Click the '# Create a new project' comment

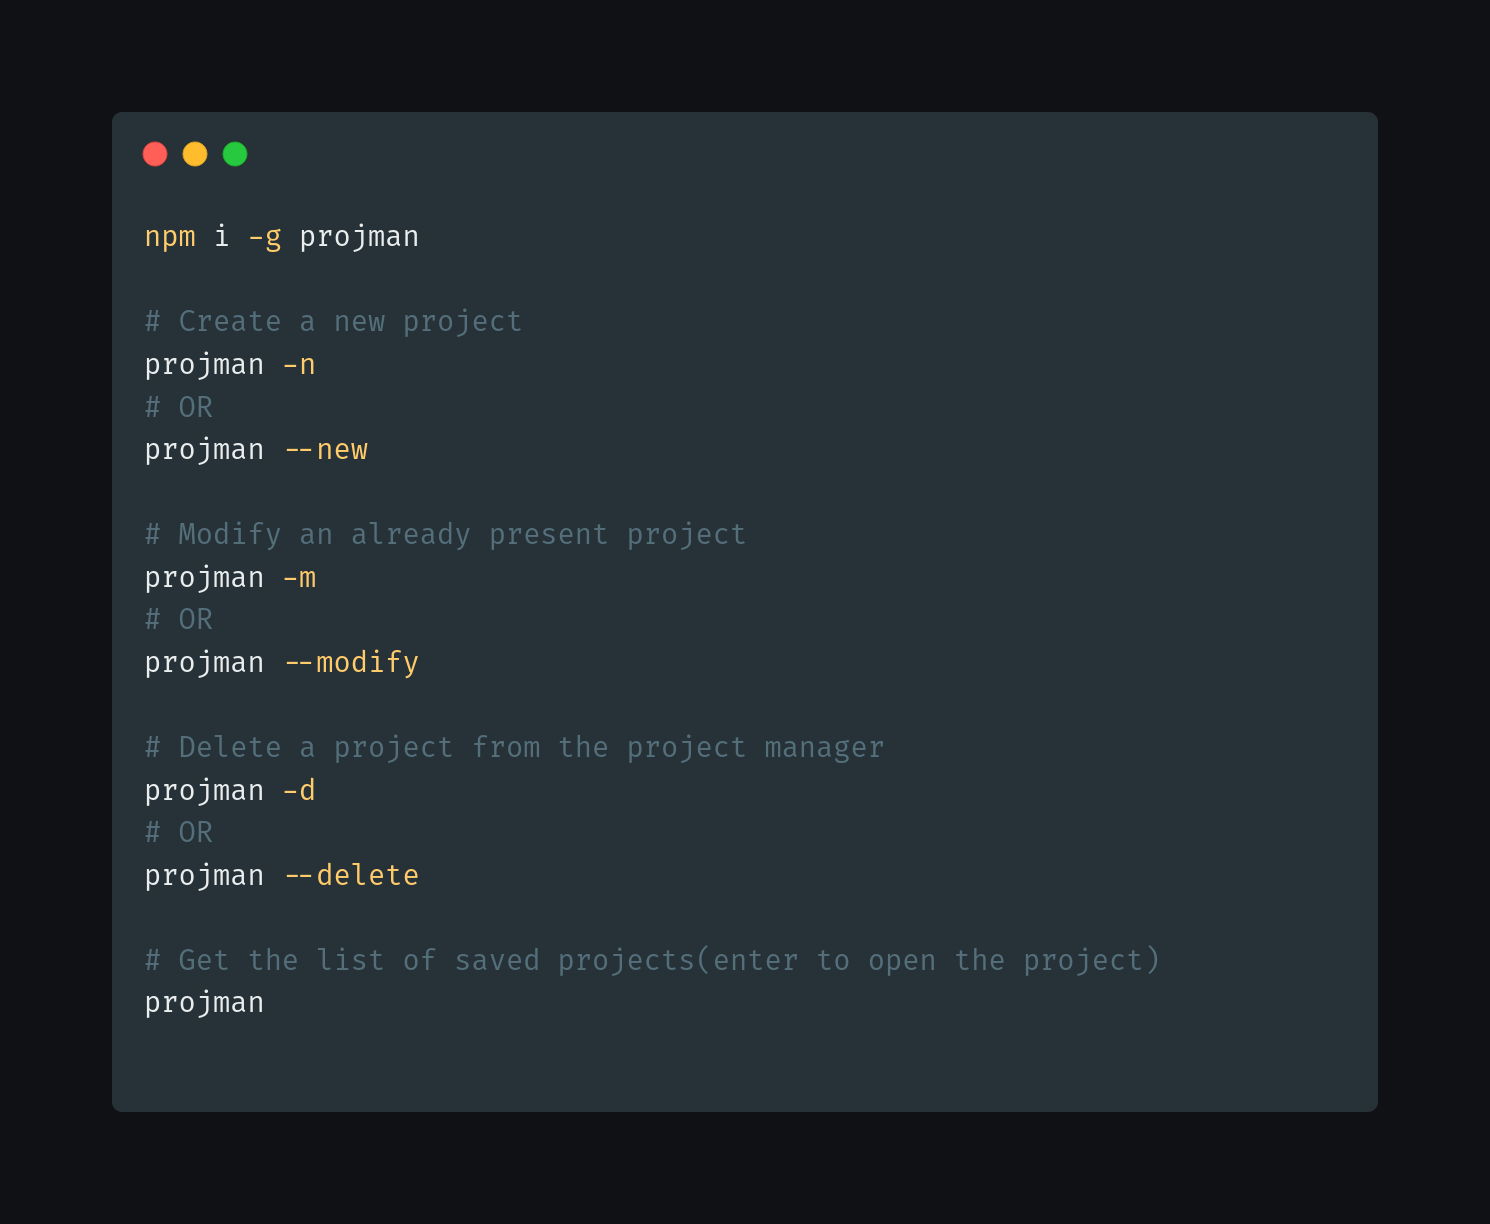coord(333,322)
